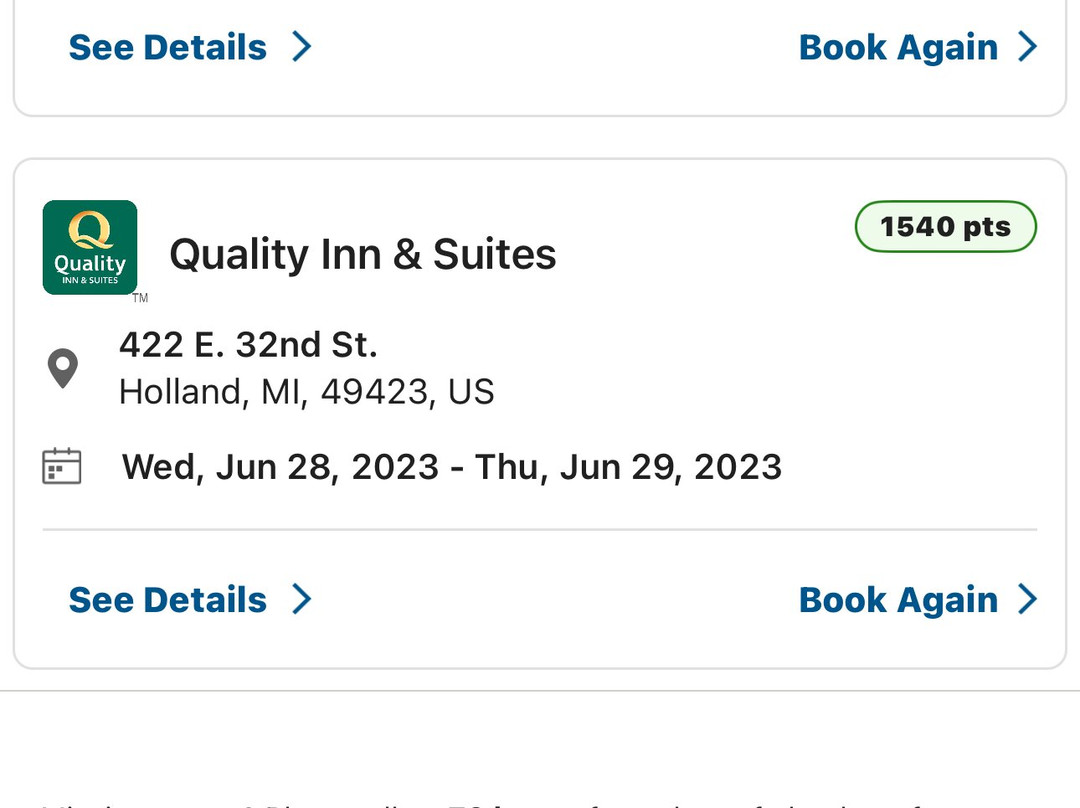This screenshot has height=808, width=1080.
Task: Click the divider line inside the Quality Inn card
Action: pos(540,529)
